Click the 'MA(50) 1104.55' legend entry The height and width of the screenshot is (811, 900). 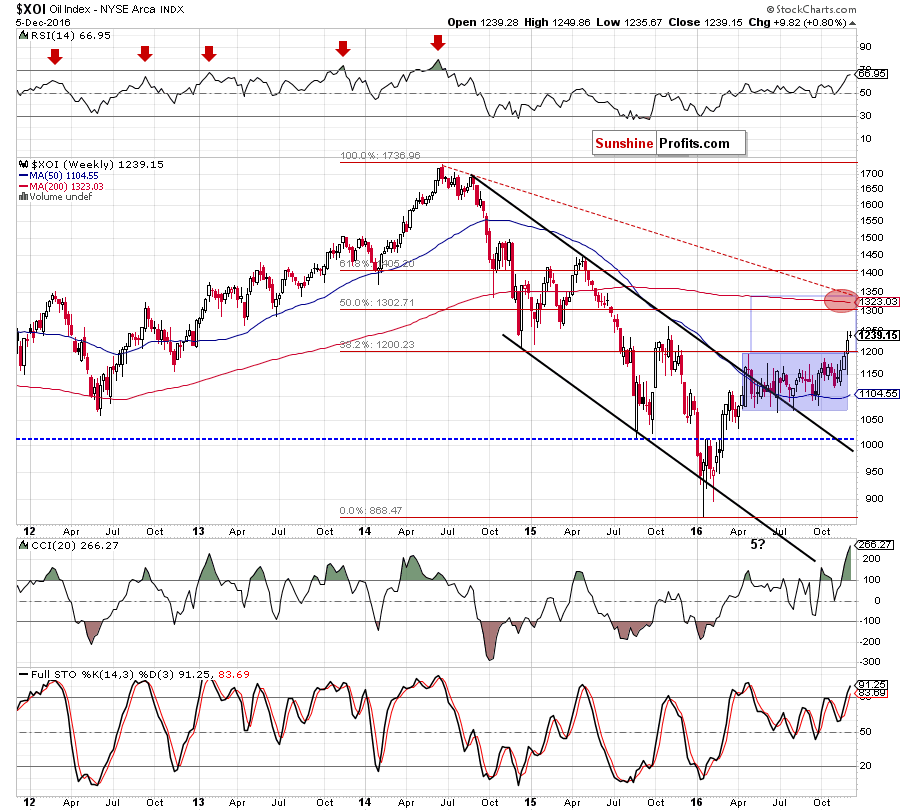[64, 176]
